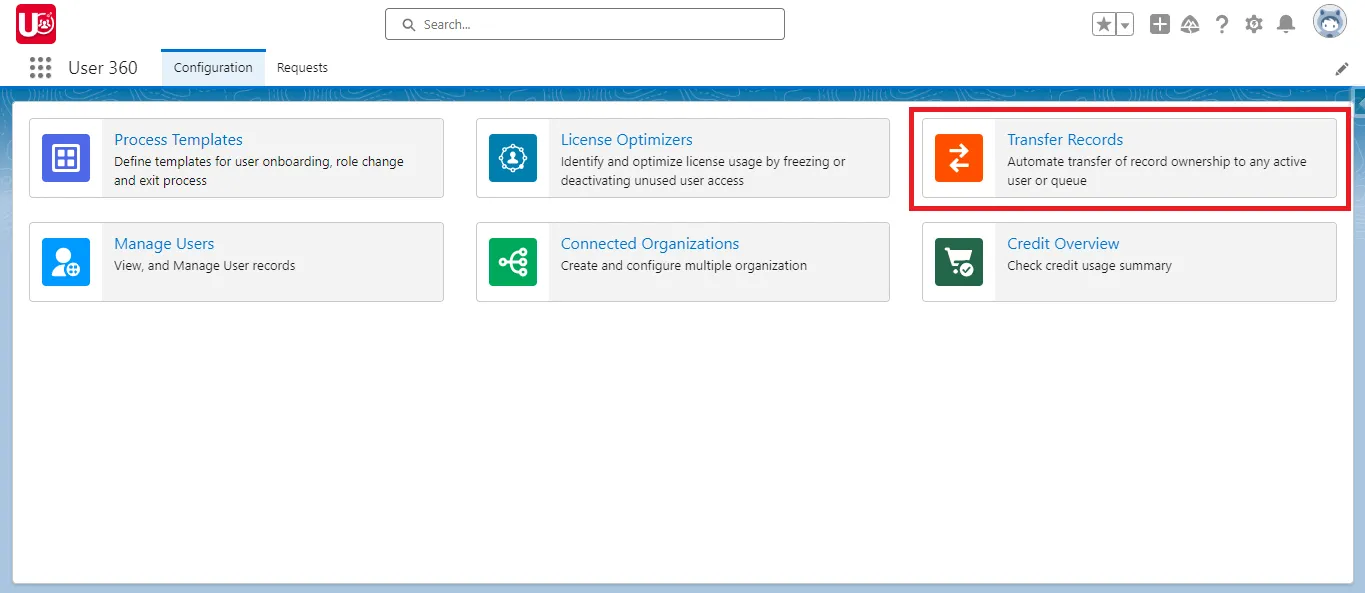The height and width of the screenshot is (593, 1365).
Task: Select the Process Templates tile icon
Action: [x=66, y=158]
